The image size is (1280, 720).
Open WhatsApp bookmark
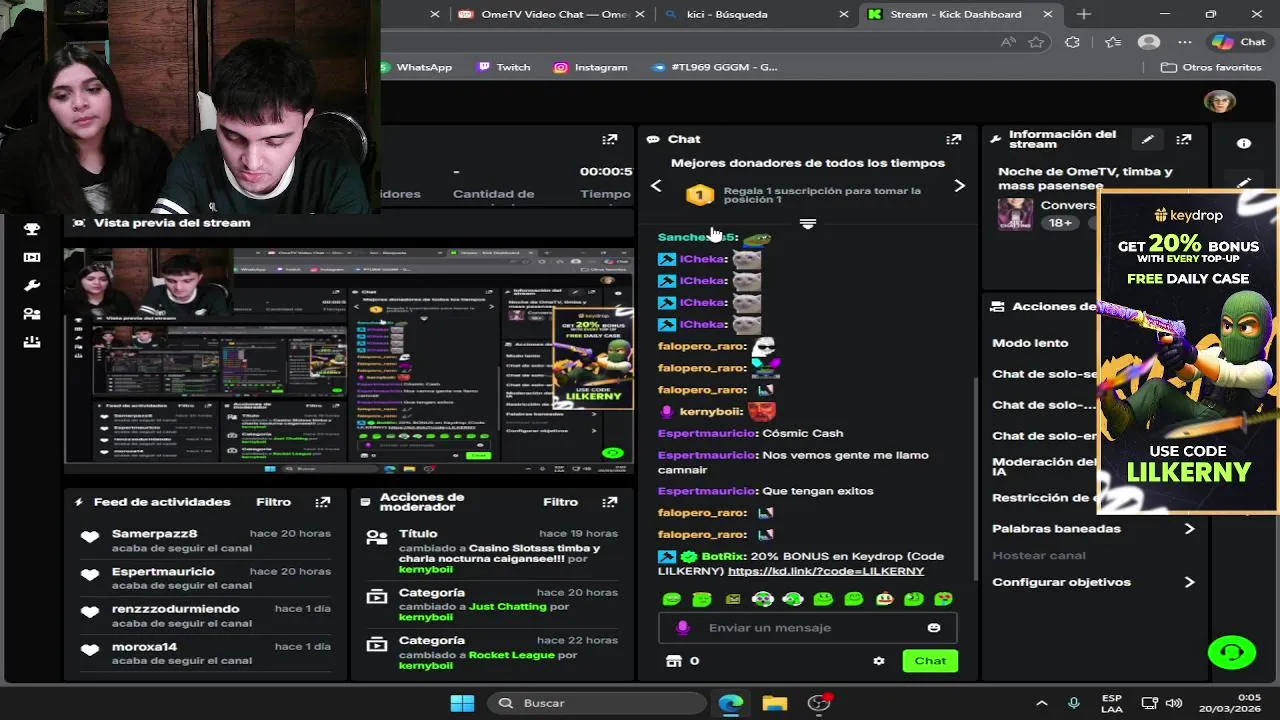pyautogui.click(x=416, y=67)
